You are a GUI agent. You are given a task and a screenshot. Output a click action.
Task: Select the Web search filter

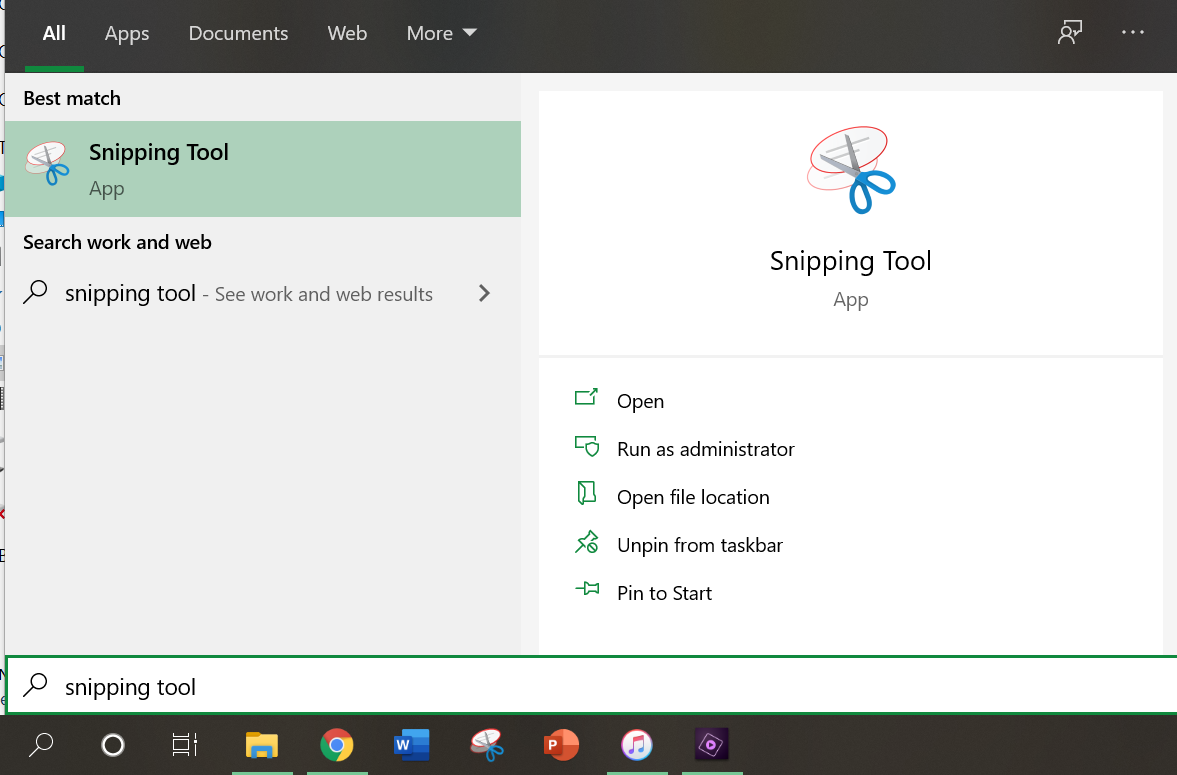[347, 32]
